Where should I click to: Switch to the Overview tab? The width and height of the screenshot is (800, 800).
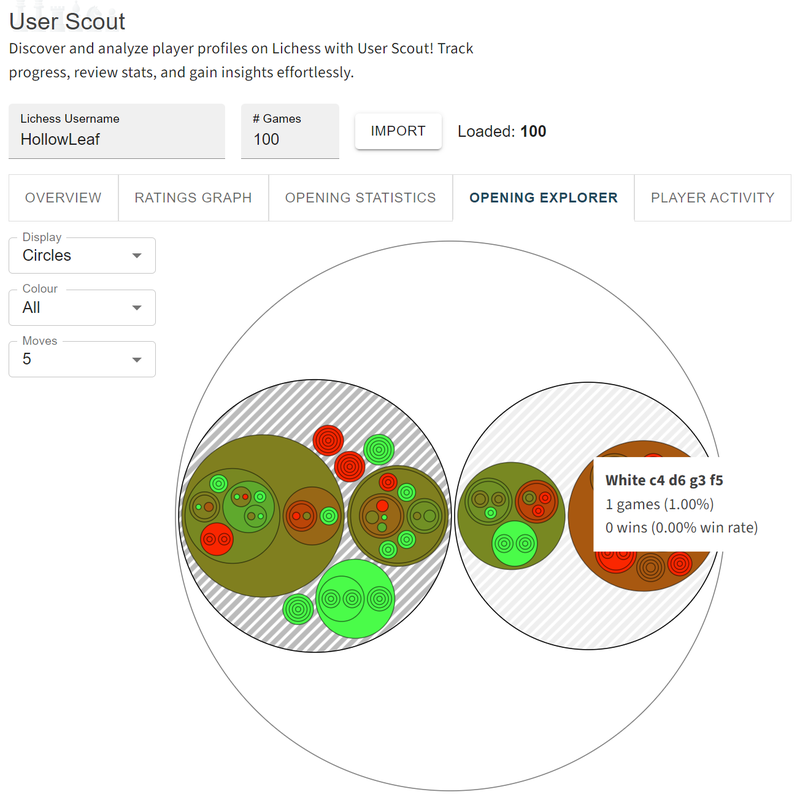63,198
